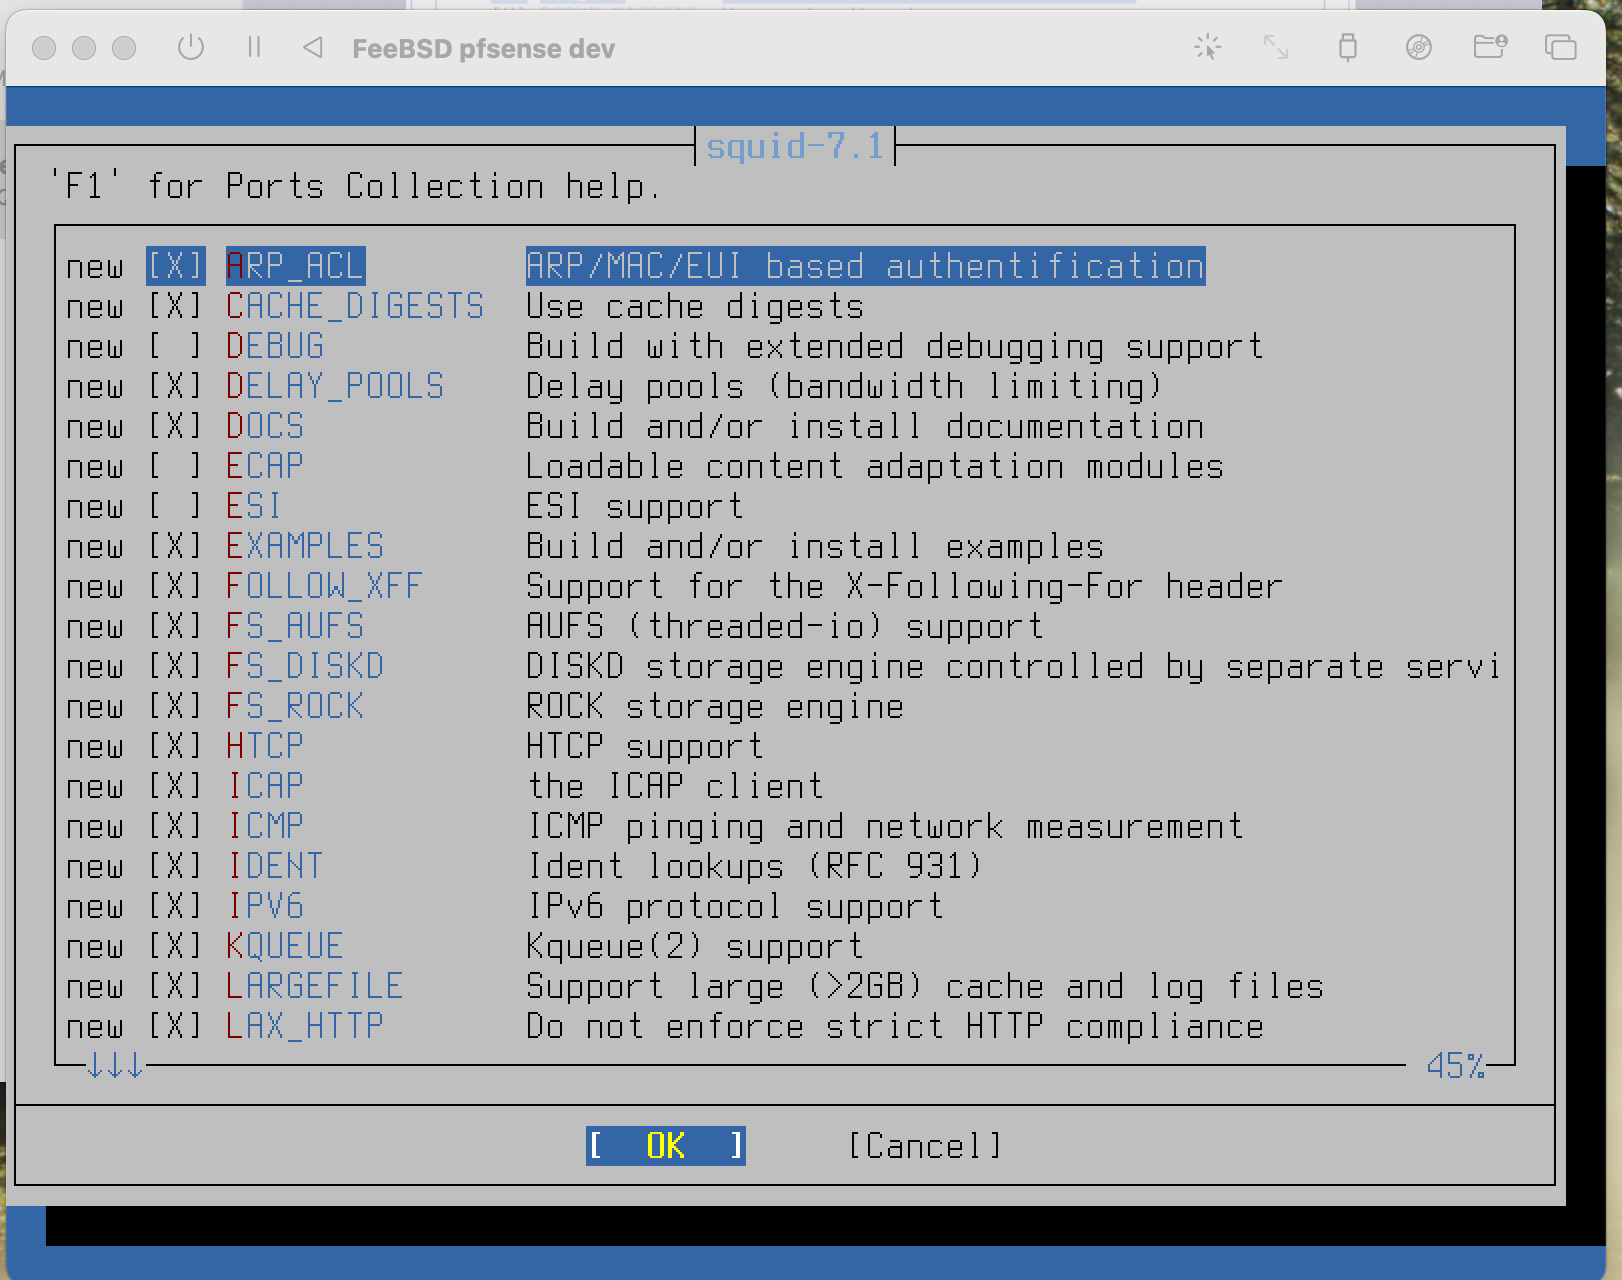Toggle the EXAMPLES checkbox

tap(176, 547)
